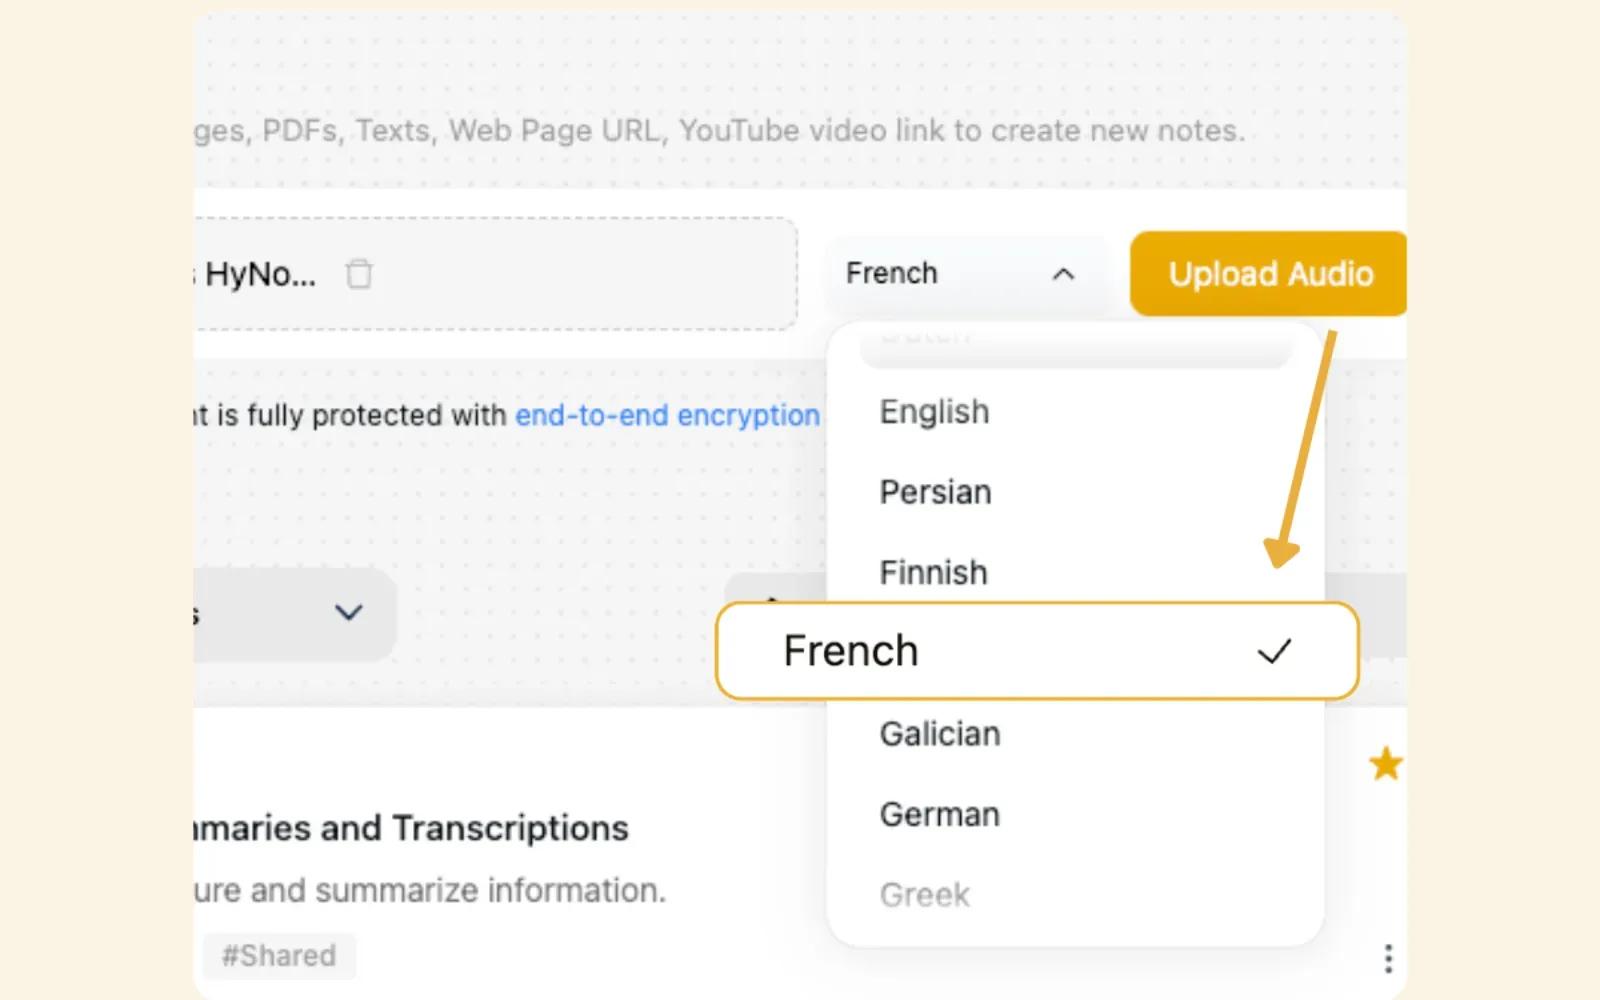Click the downward chevron on the left pill
The image size is (1600, 1000).
348,614
